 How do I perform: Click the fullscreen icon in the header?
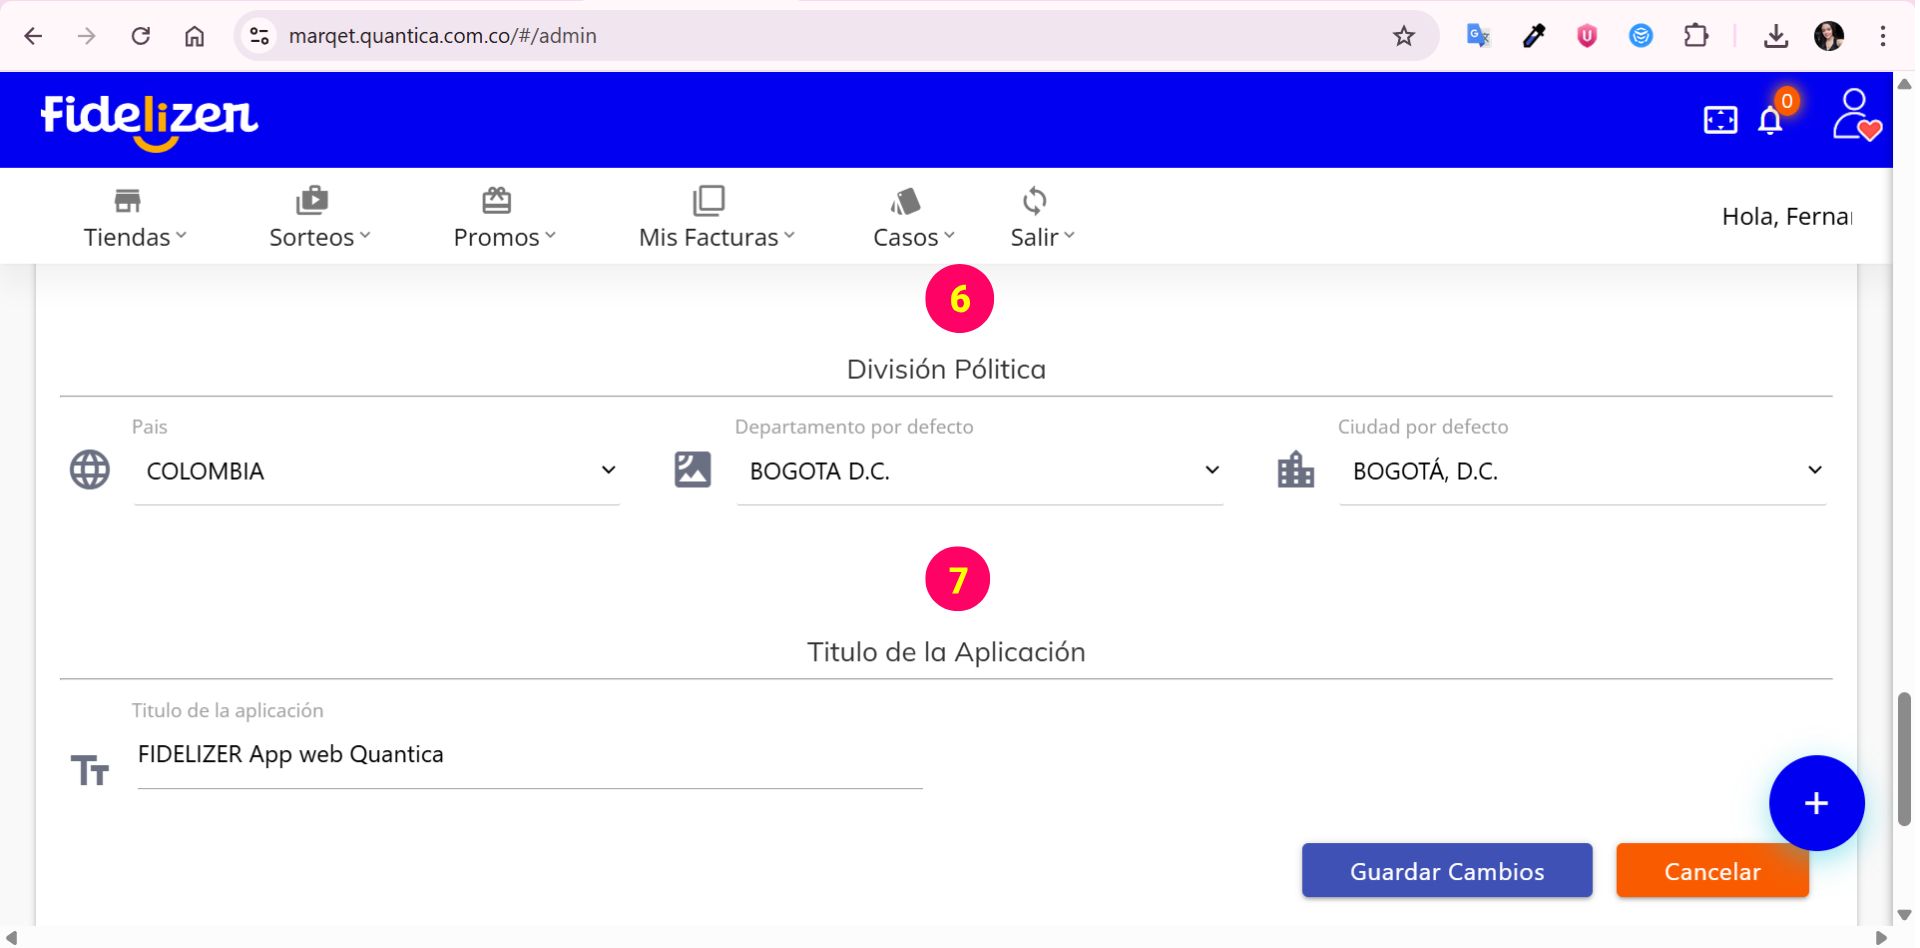[1720, 120]
